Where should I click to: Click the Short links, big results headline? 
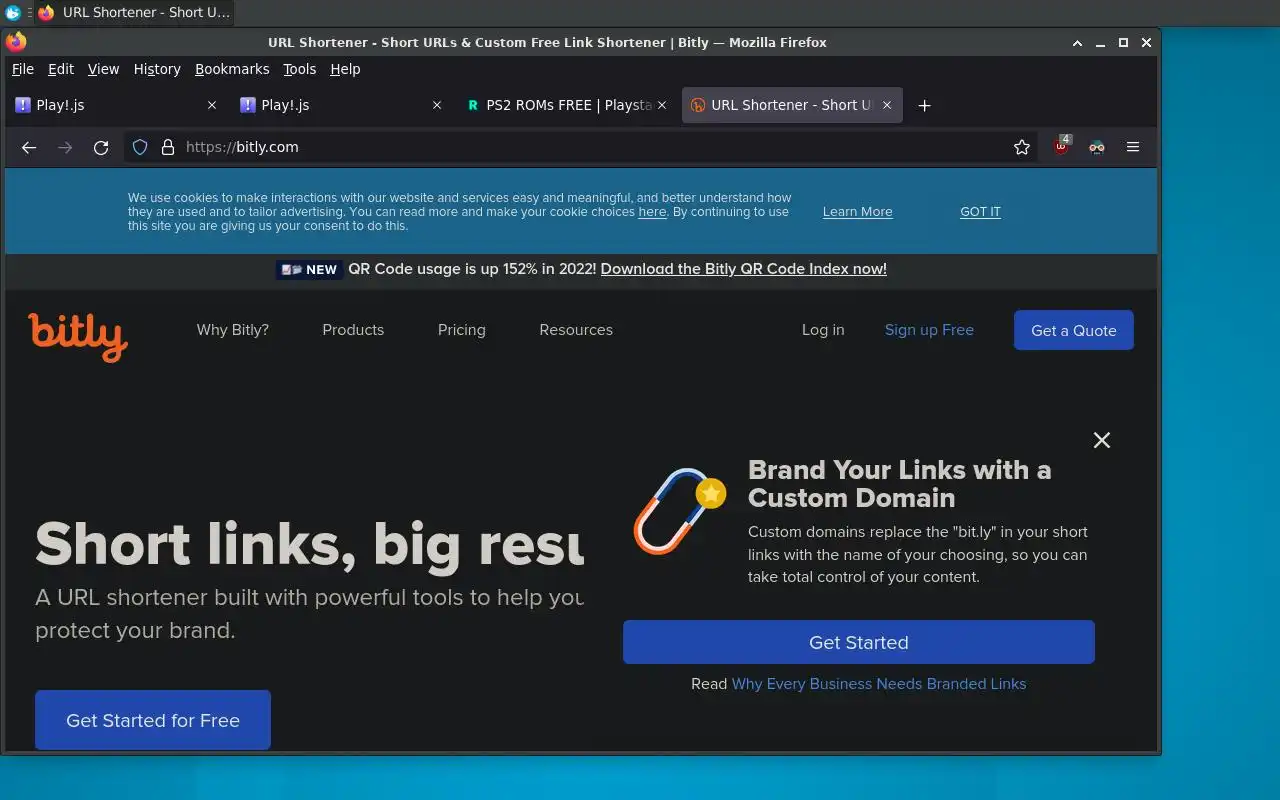tap(310, 545)
